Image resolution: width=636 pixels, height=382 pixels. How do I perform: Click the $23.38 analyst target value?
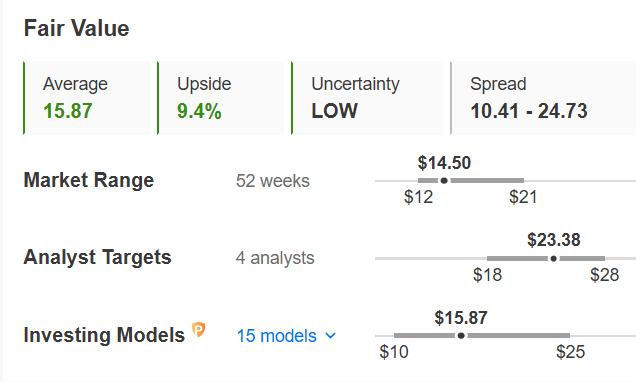(554, 240)
